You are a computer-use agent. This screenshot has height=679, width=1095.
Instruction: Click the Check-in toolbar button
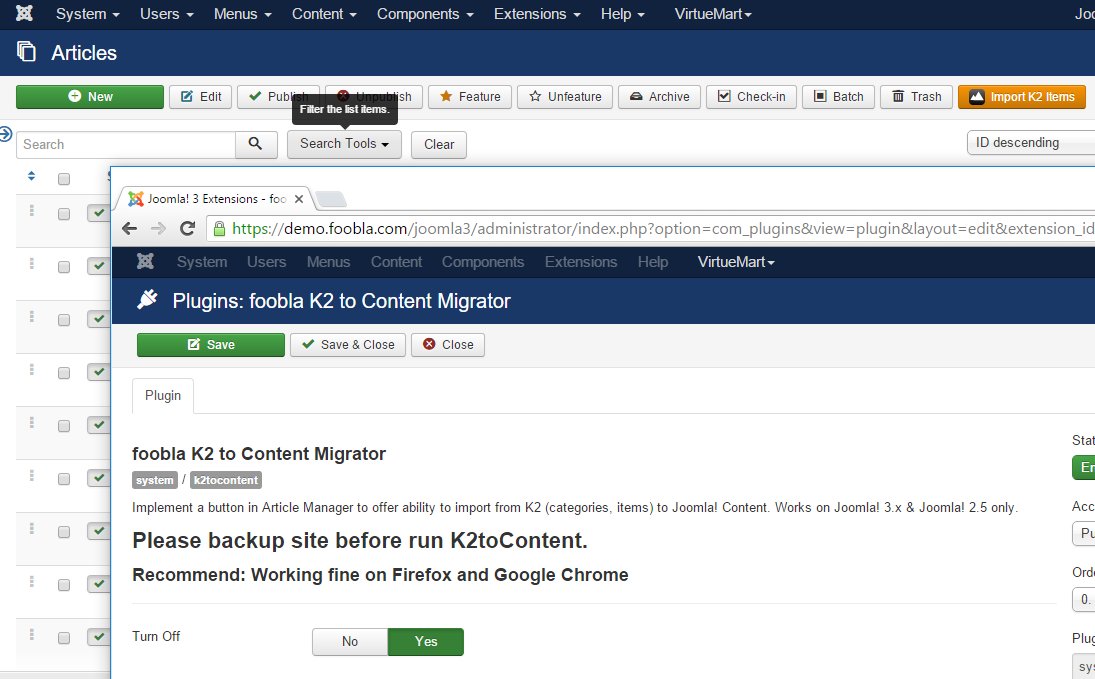tap(751, 96)
